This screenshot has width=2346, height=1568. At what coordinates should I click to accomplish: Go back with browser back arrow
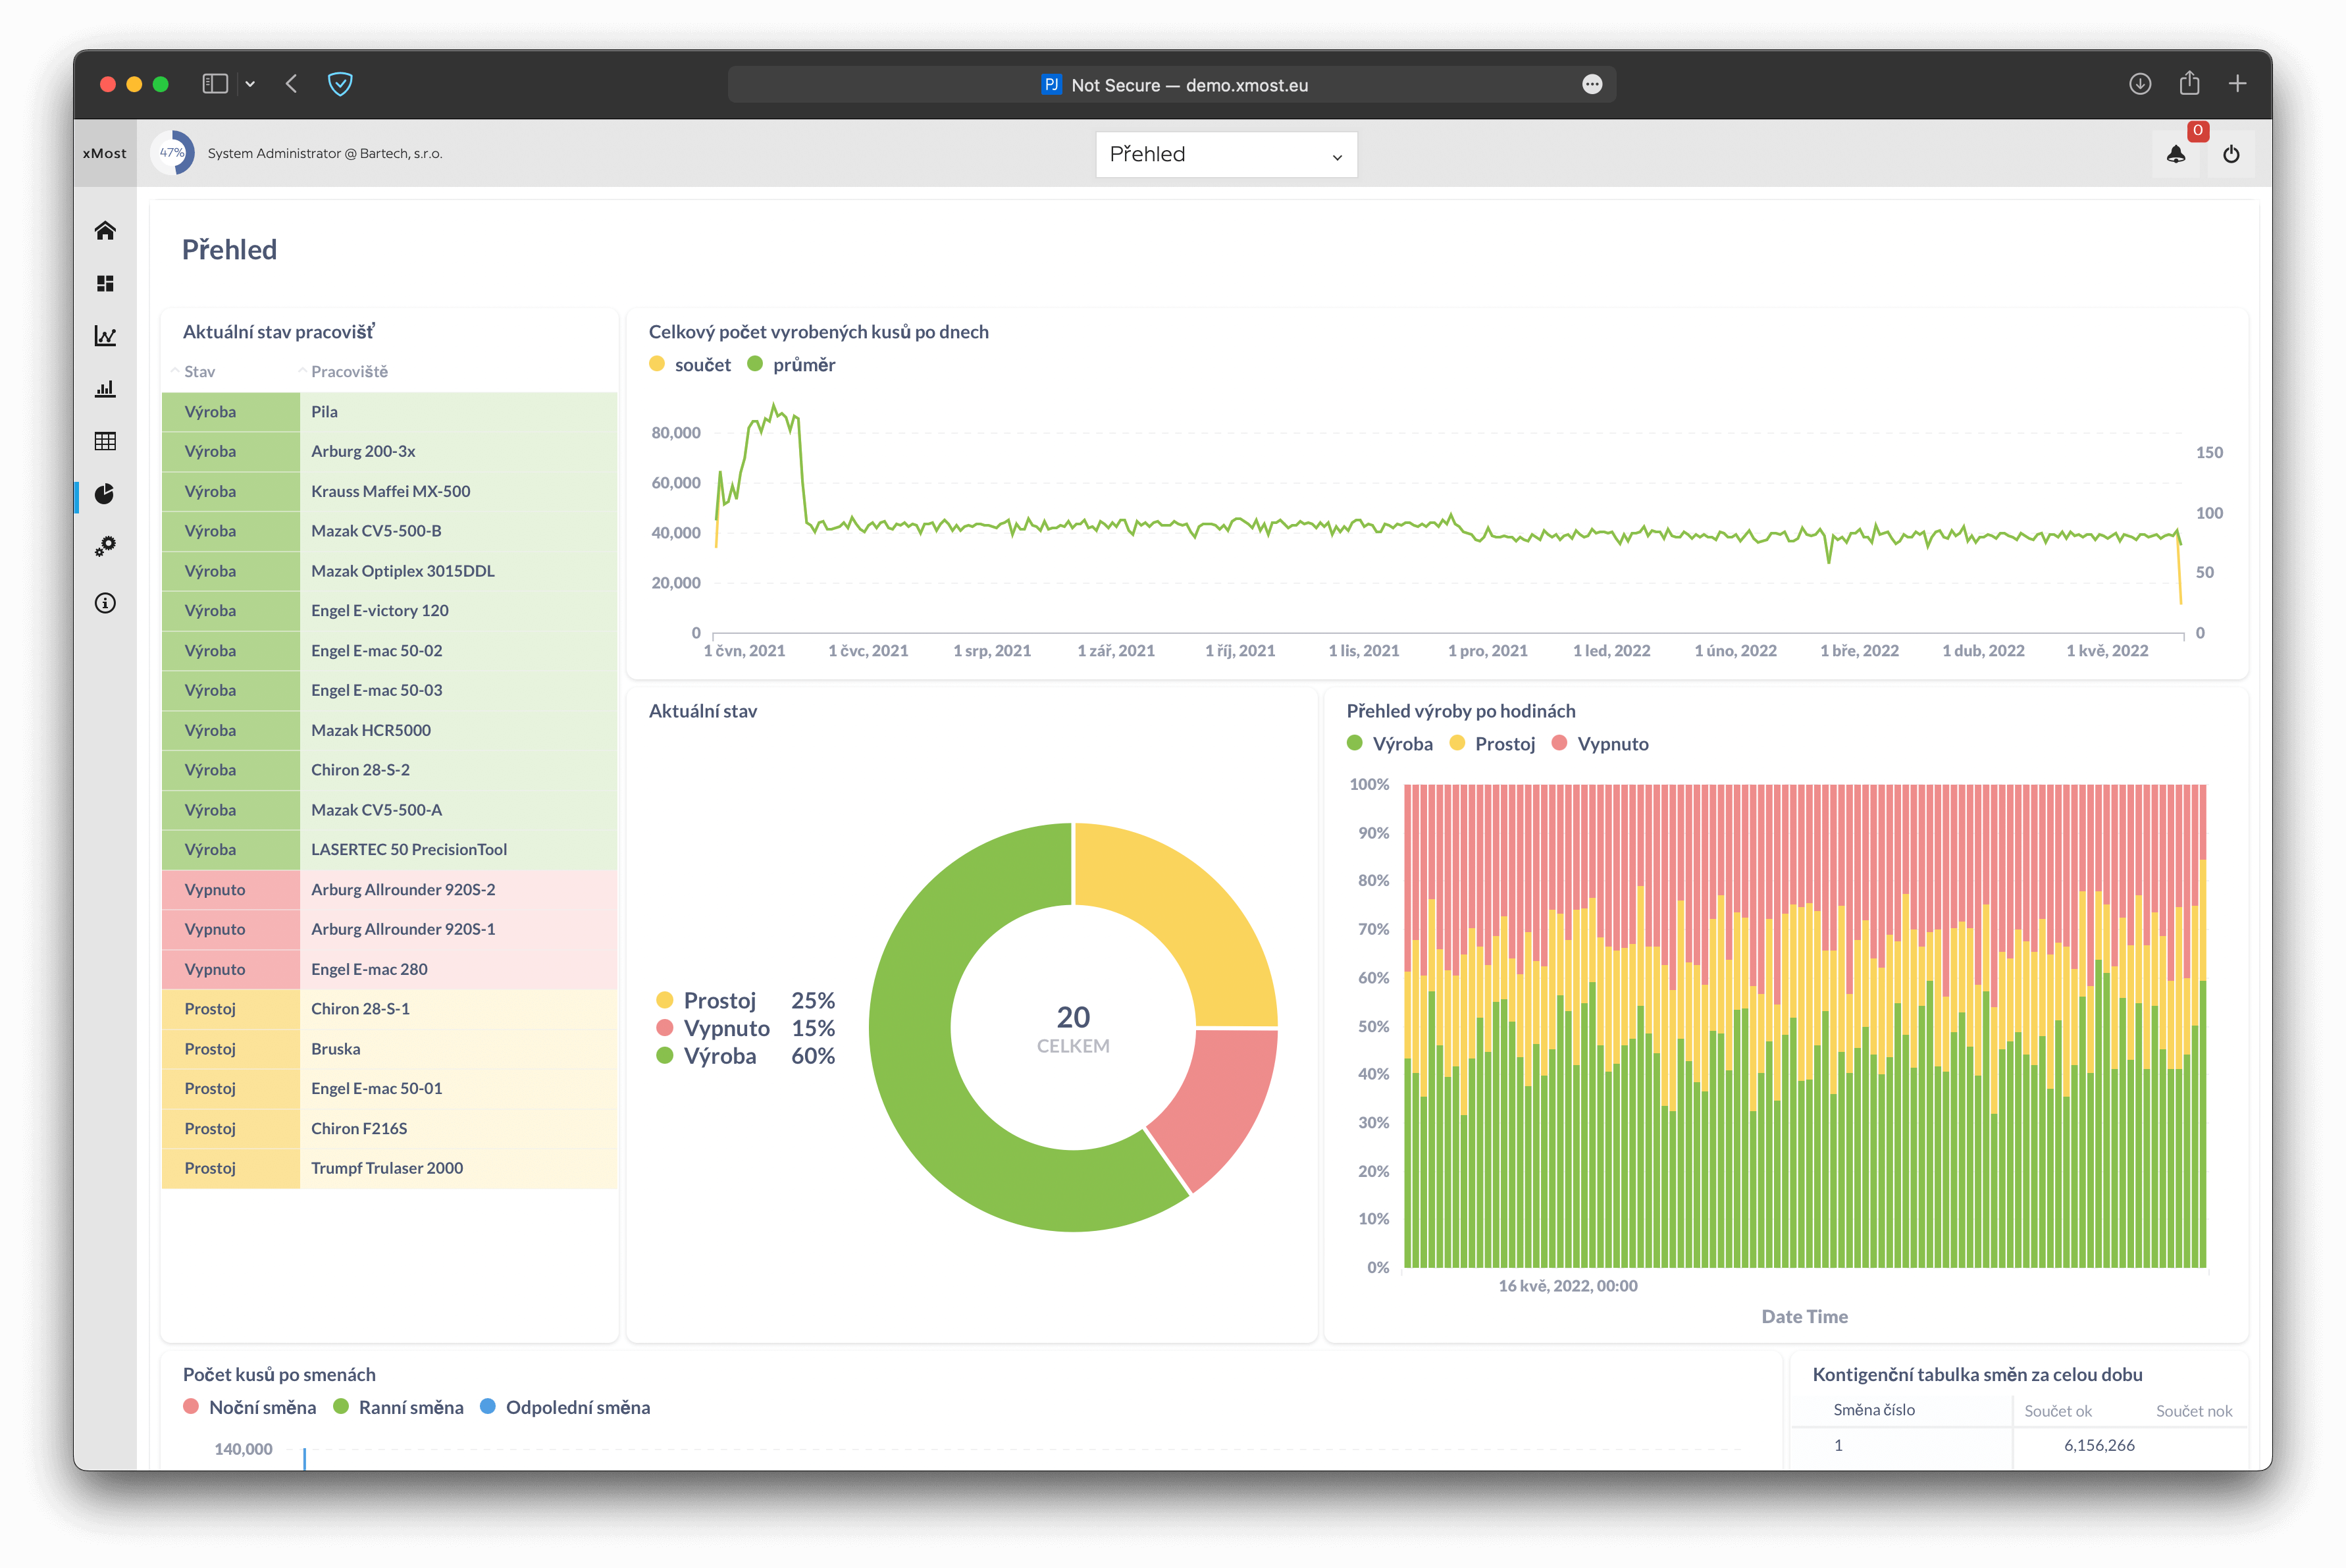tap(292, 84)
